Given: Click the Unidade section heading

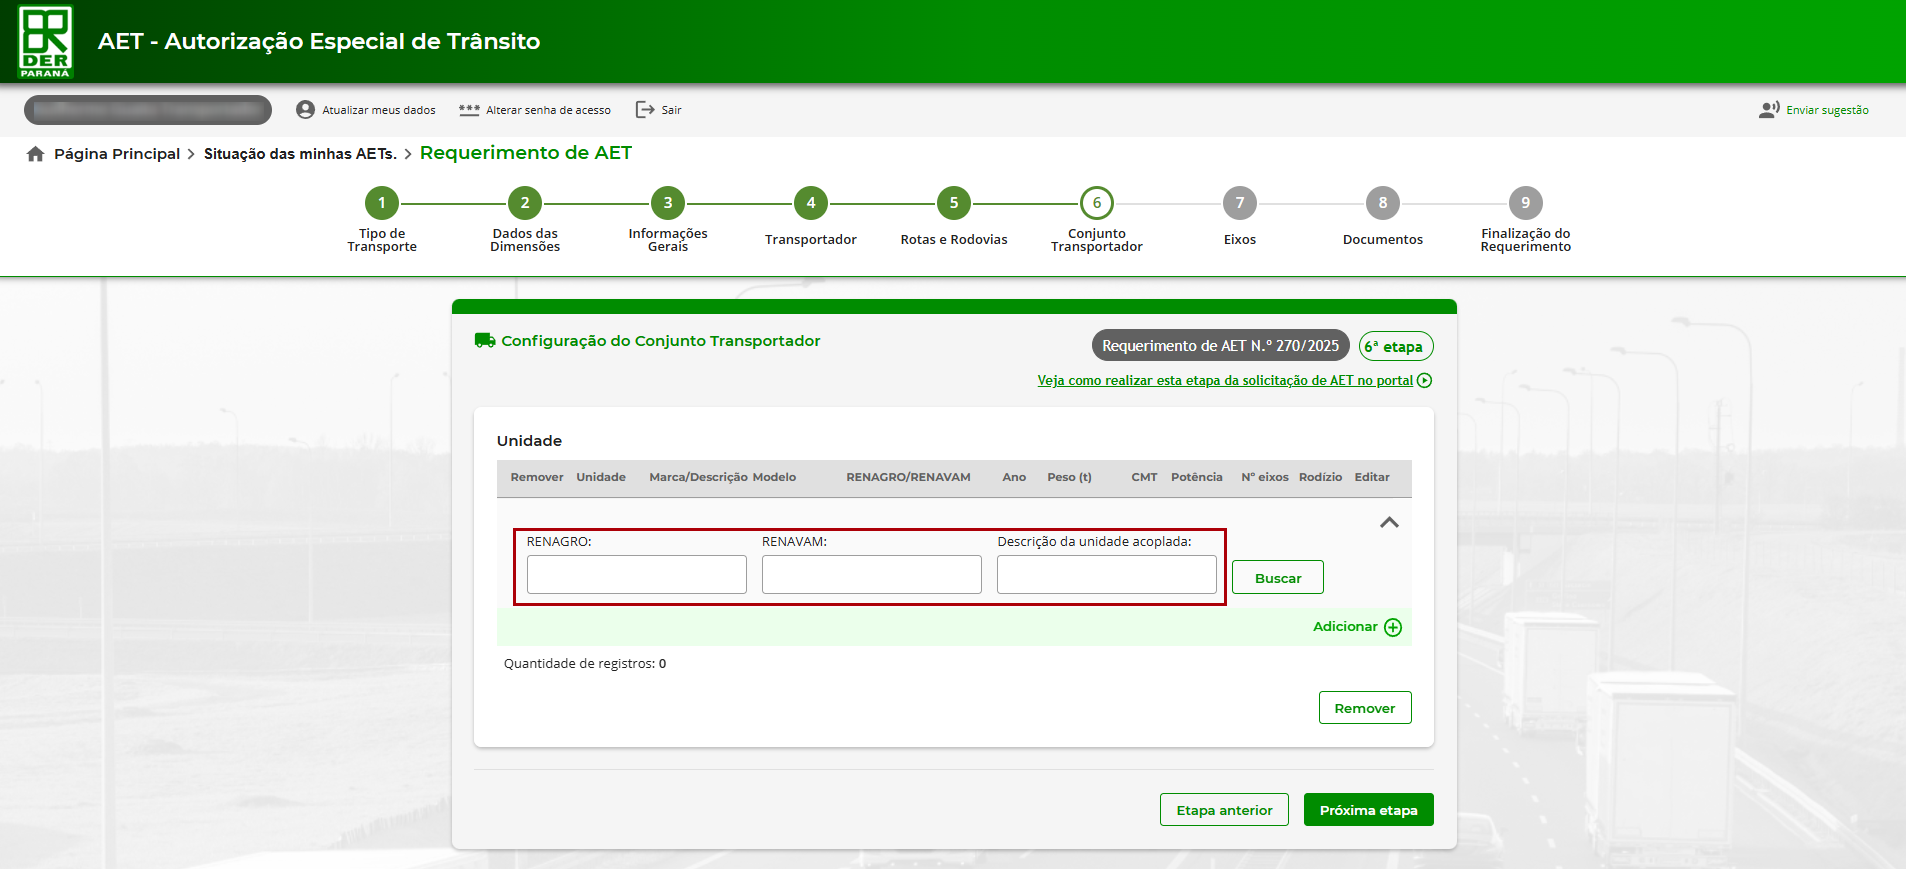Looking at the screenshot, I should (x=529, y=441).
